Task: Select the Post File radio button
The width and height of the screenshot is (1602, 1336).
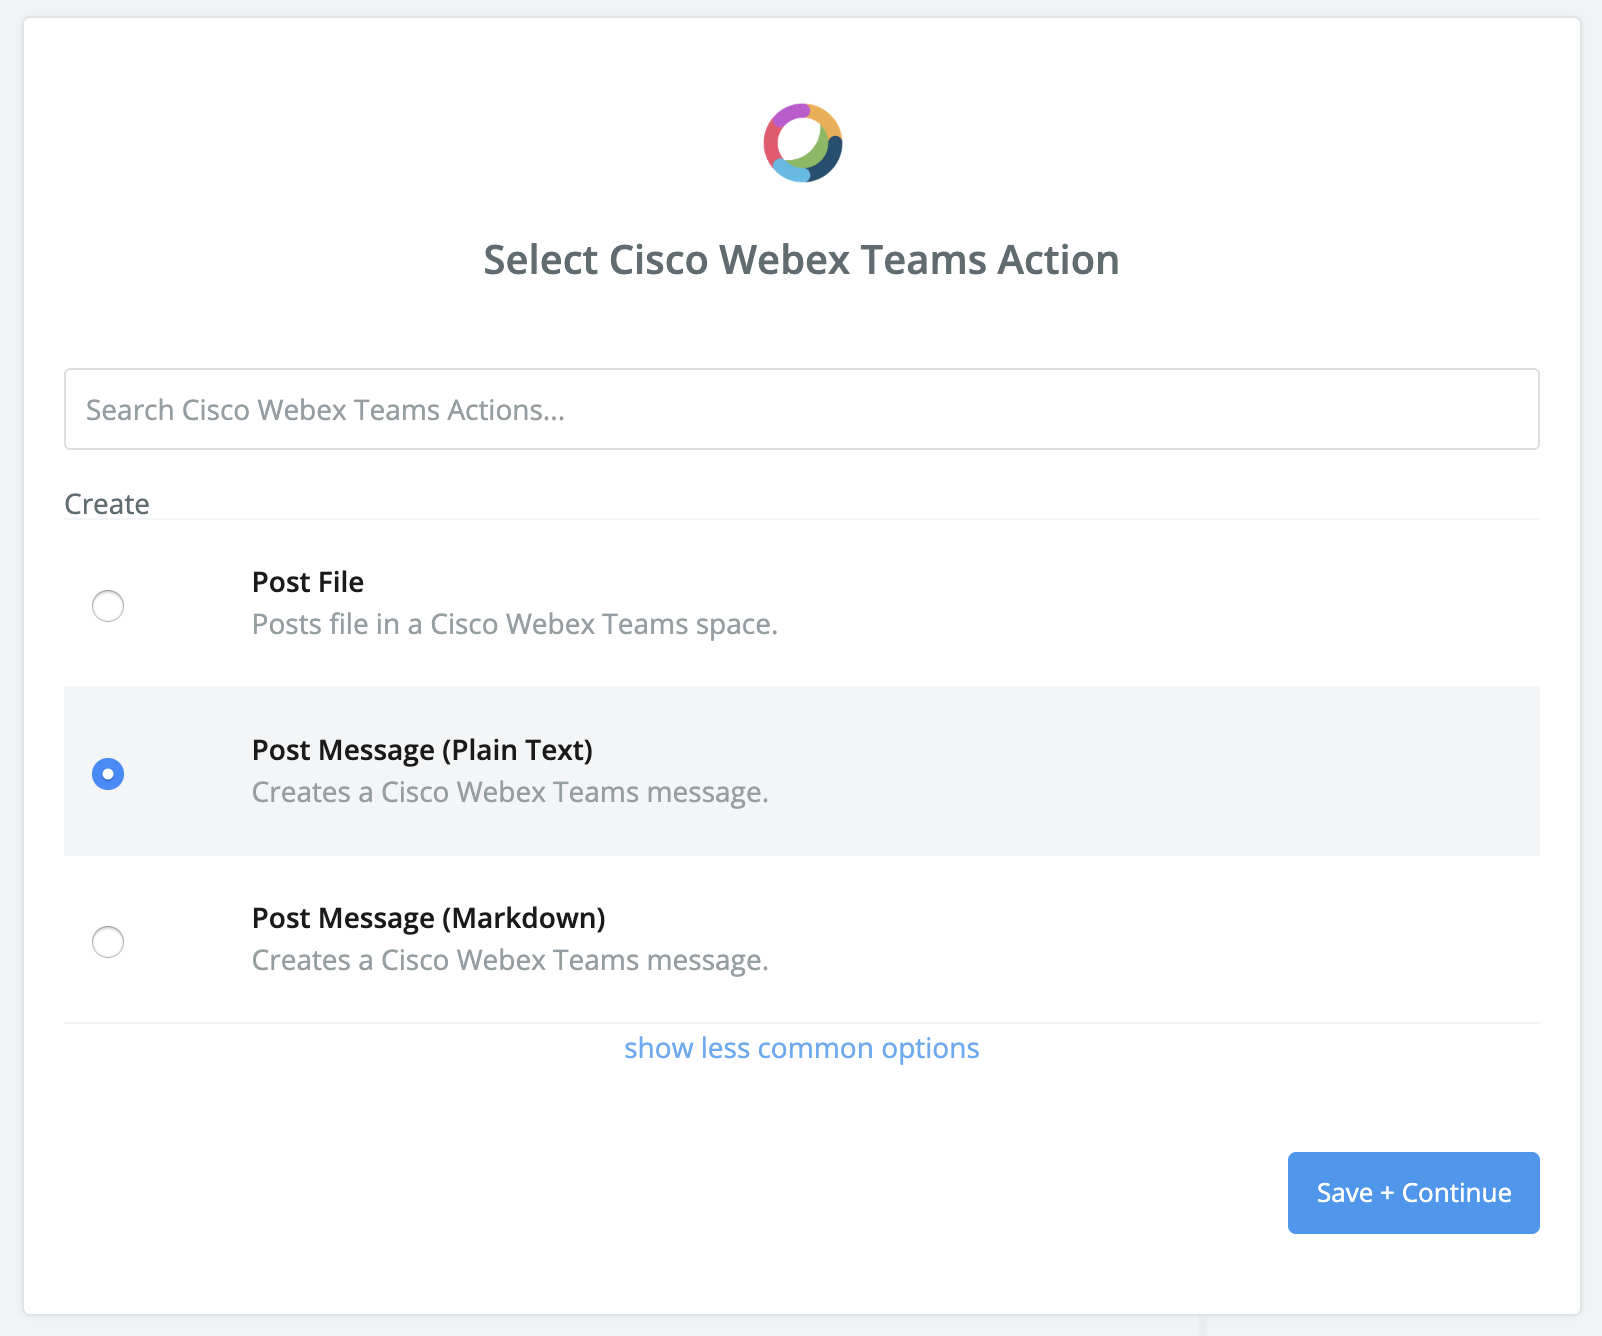Action: (x=108, y=606)
